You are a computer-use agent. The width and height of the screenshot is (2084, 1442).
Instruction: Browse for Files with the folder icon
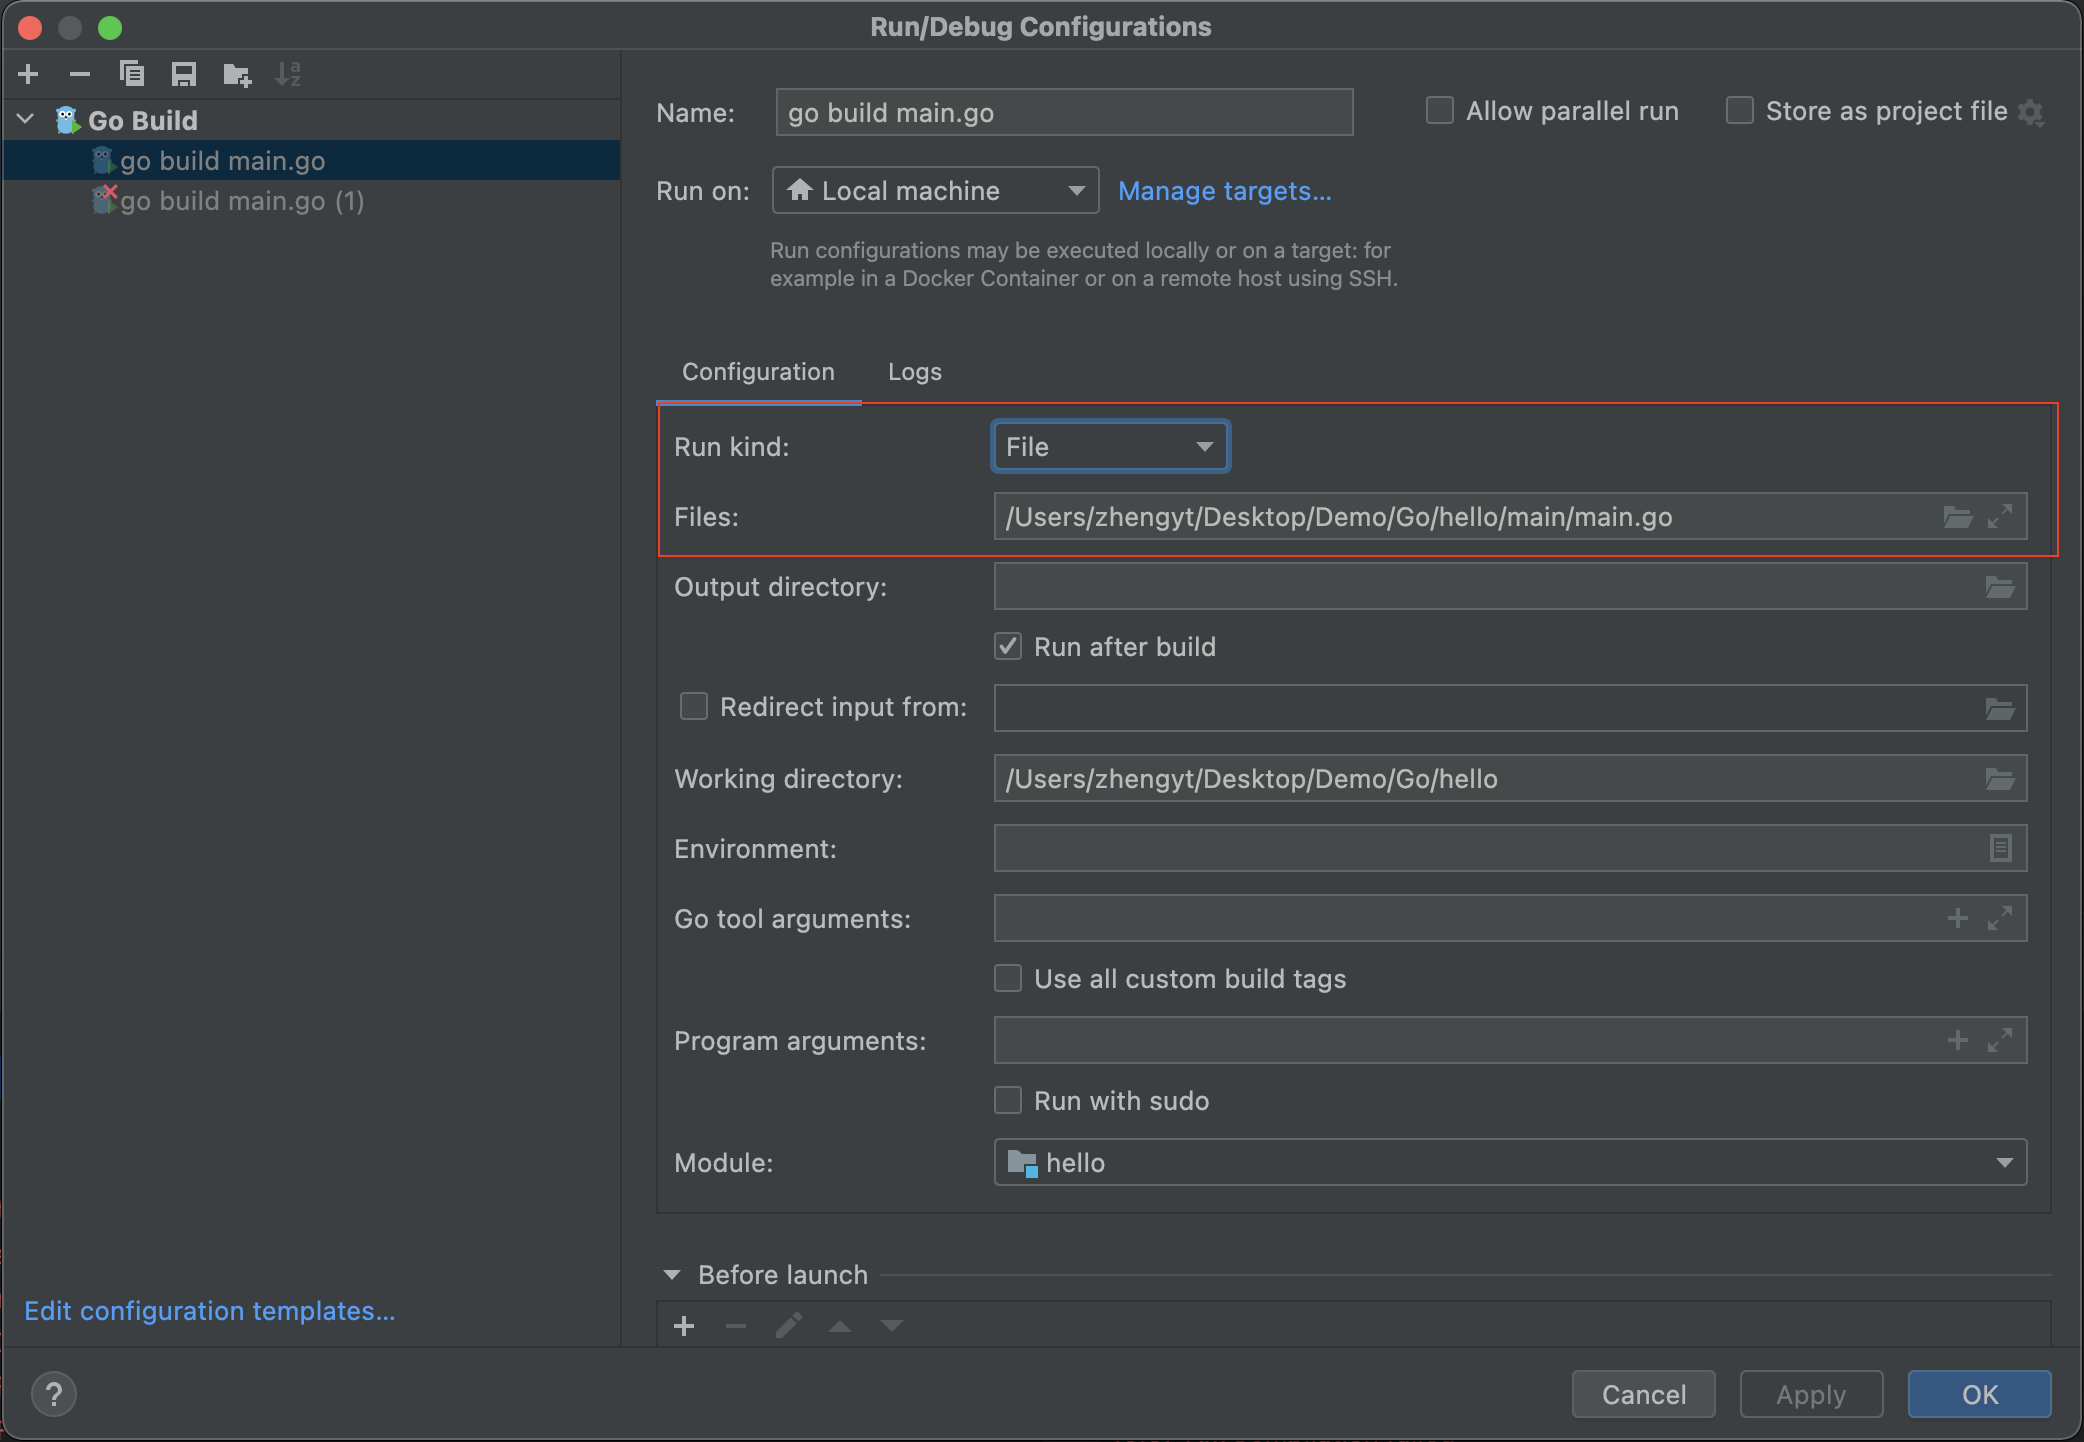click(1957, 517)
